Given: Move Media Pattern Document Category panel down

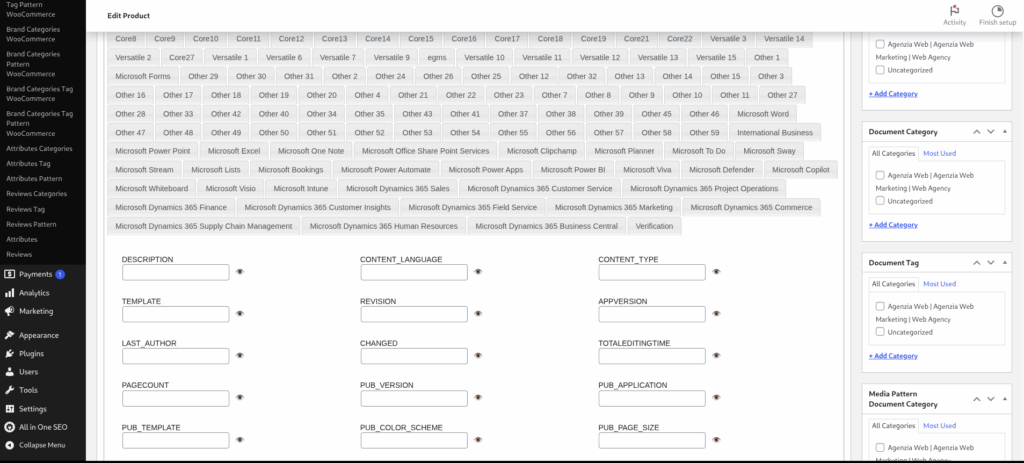Looking at the screenshot, I should coord(991,399).
